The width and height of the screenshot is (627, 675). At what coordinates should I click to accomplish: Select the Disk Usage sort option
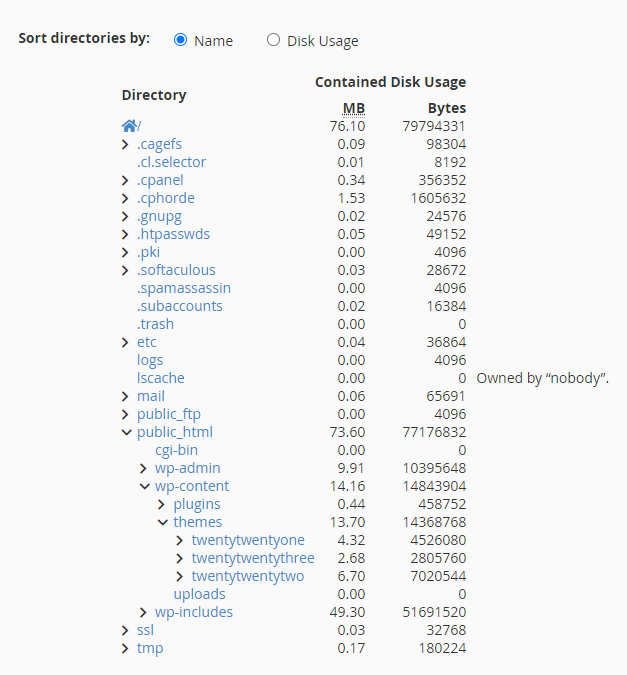[273, 40]
